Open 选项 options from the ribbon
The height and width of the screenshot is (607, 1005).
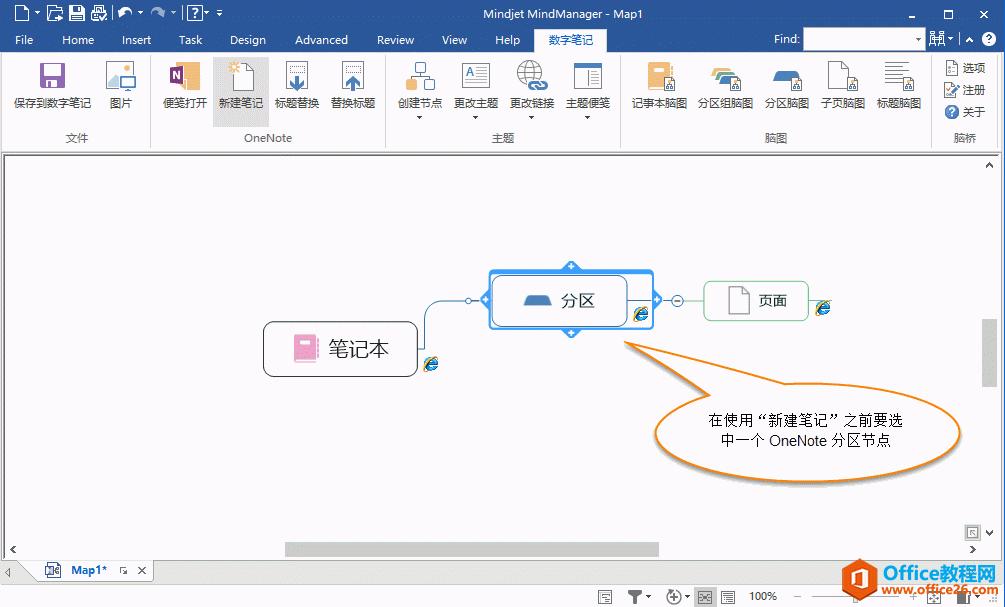[x=967, y=67]
